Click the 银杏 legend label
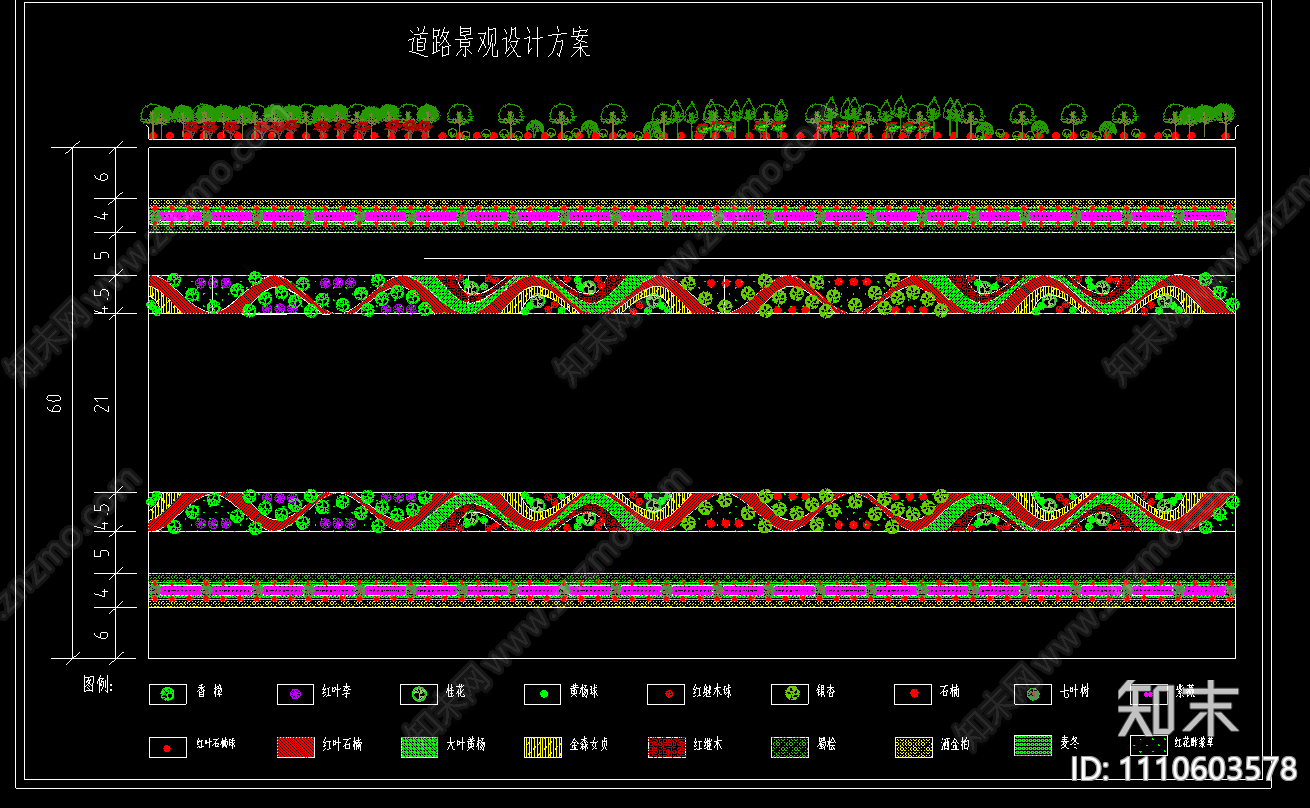This screenshot has height=808, width=1310. pos(827,691)
